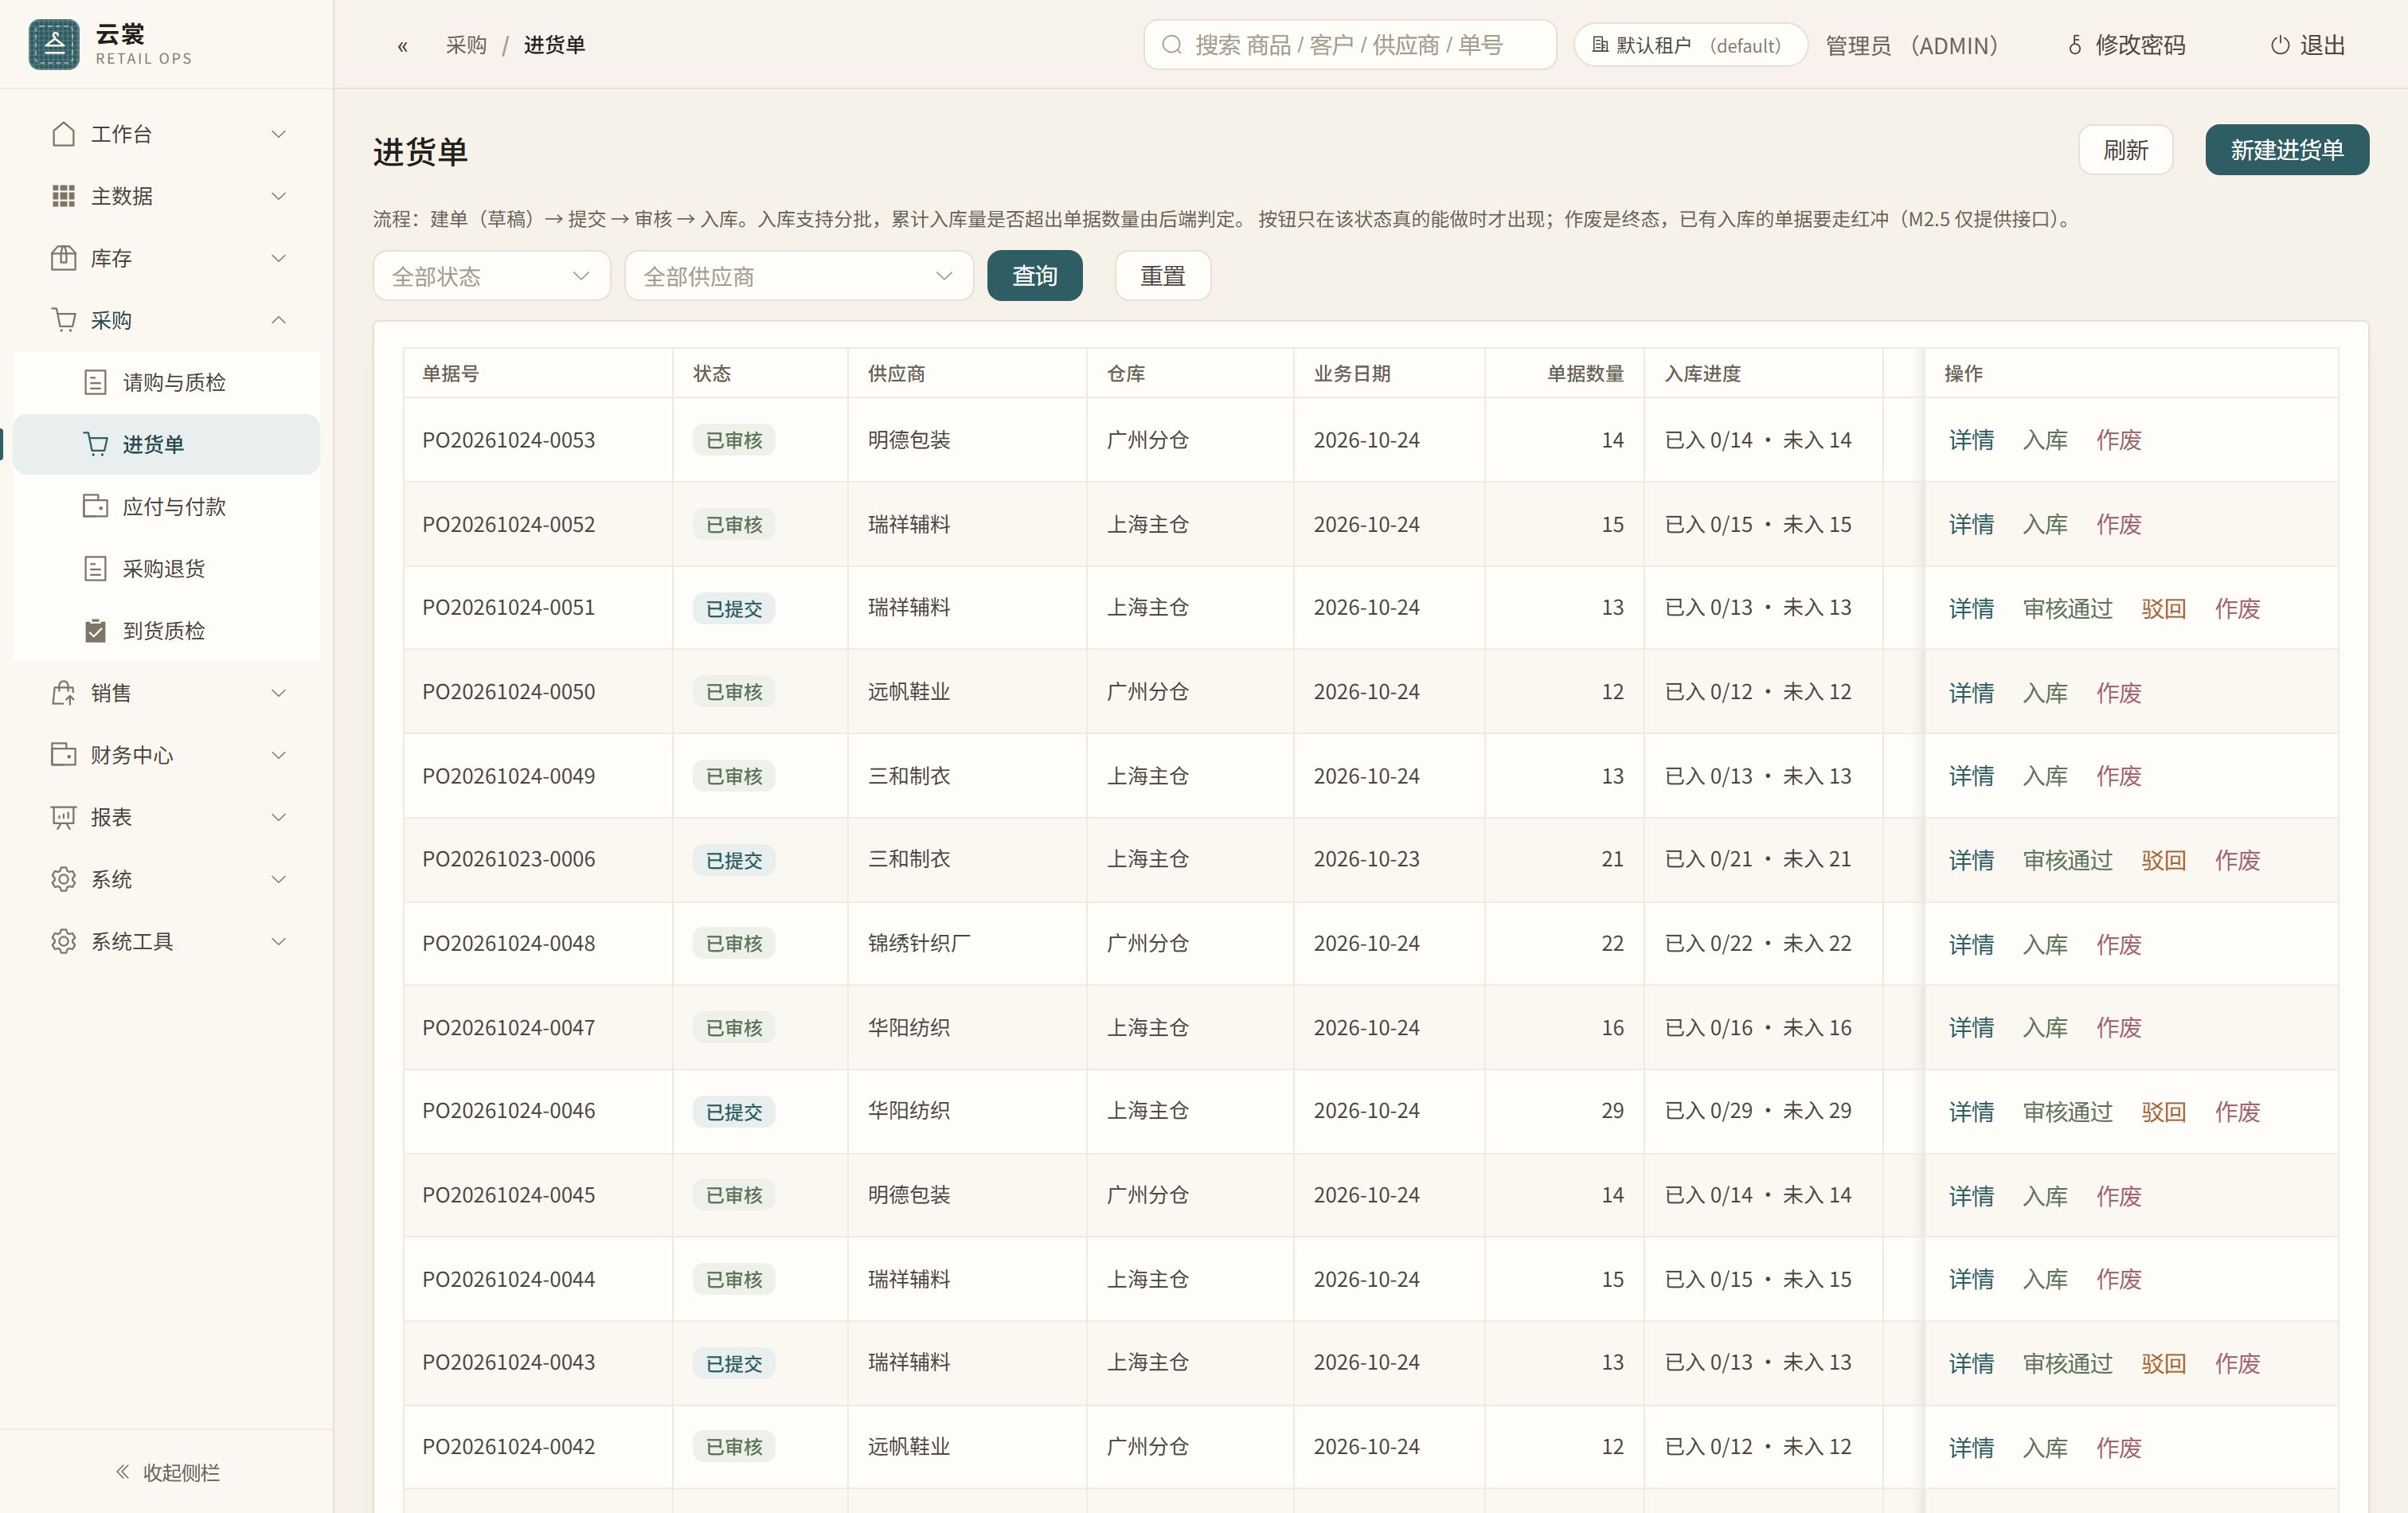Click 作废 for PO20261024-0050

coord(2119,692)
